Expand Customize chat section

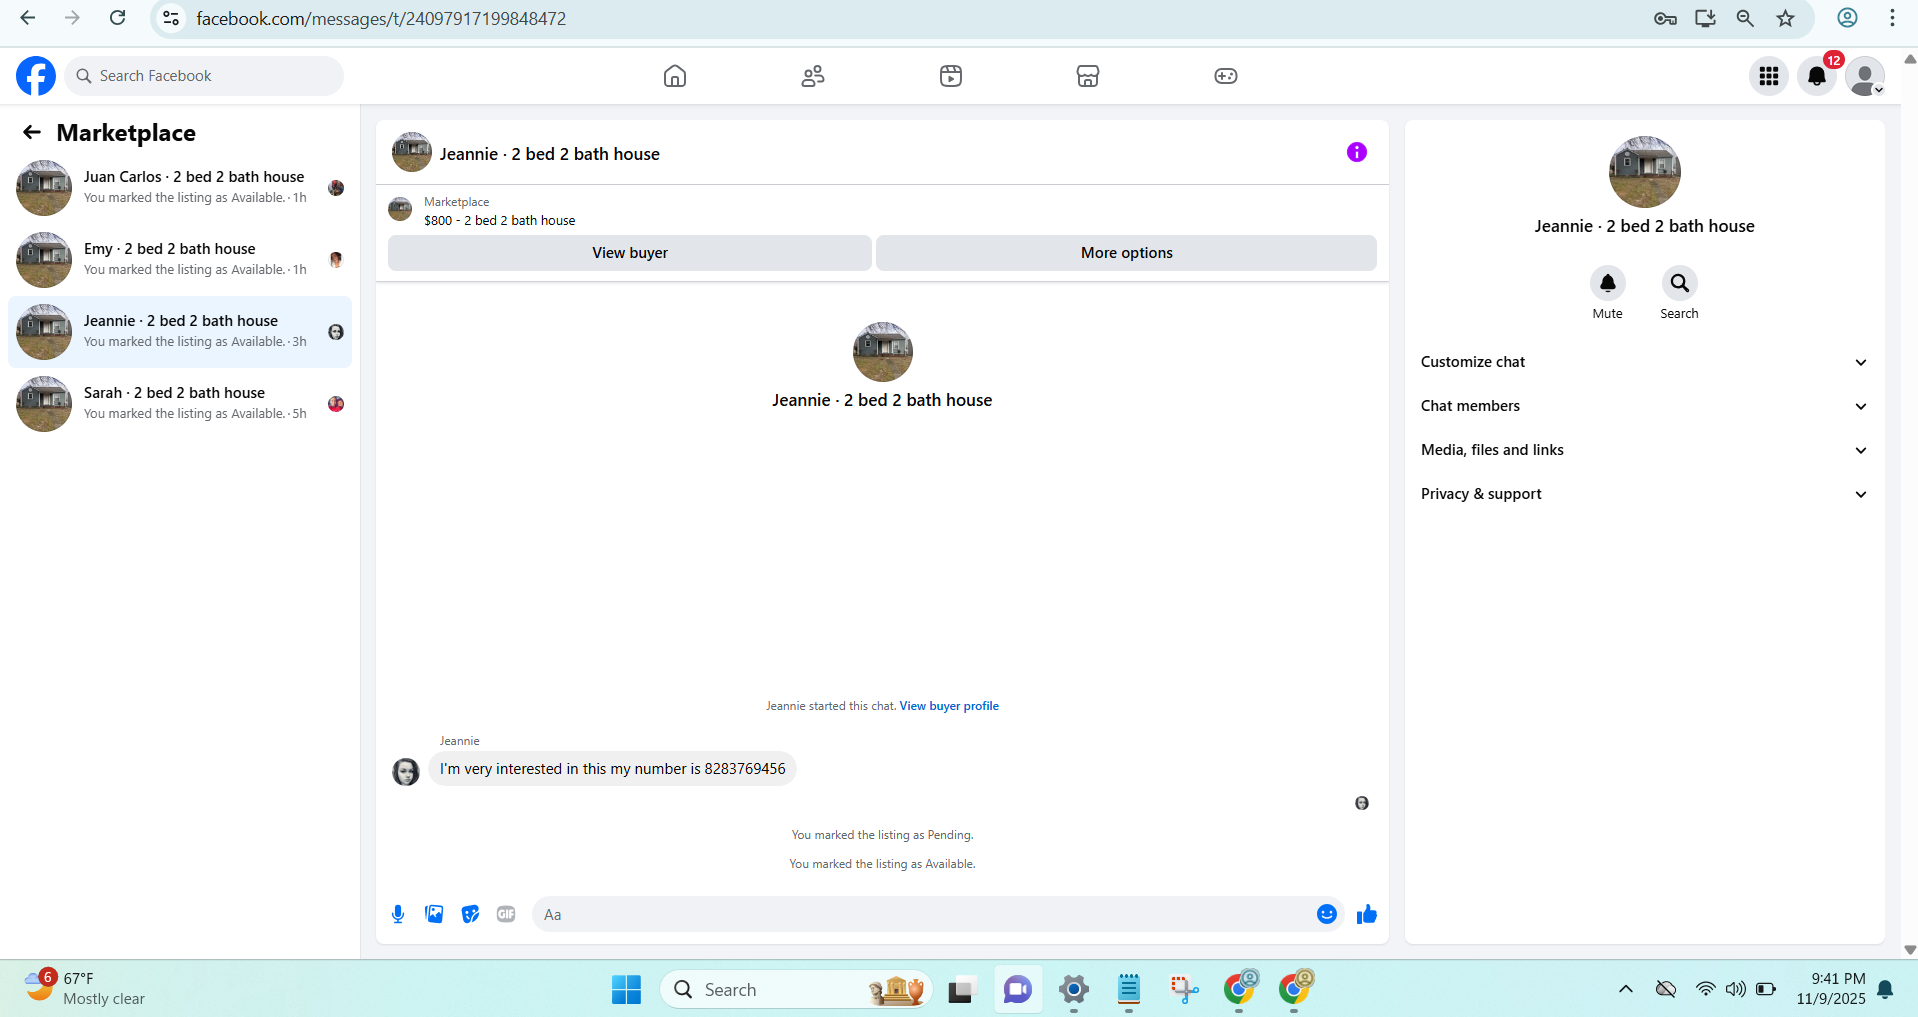[1644, 362]
